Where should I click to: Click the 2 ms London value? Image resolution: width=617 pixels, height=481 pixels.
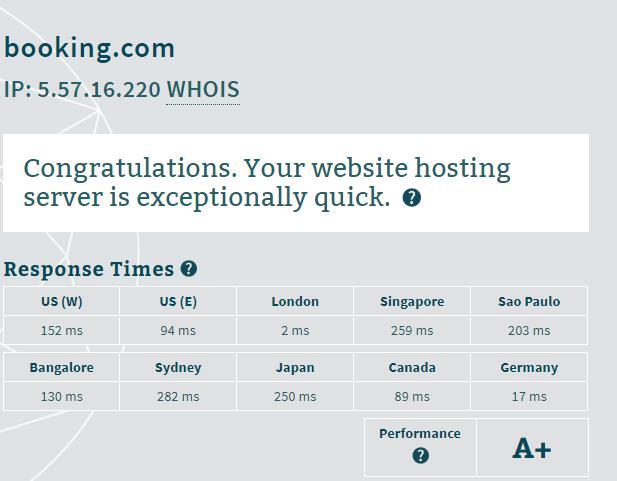tap(295, 331)
